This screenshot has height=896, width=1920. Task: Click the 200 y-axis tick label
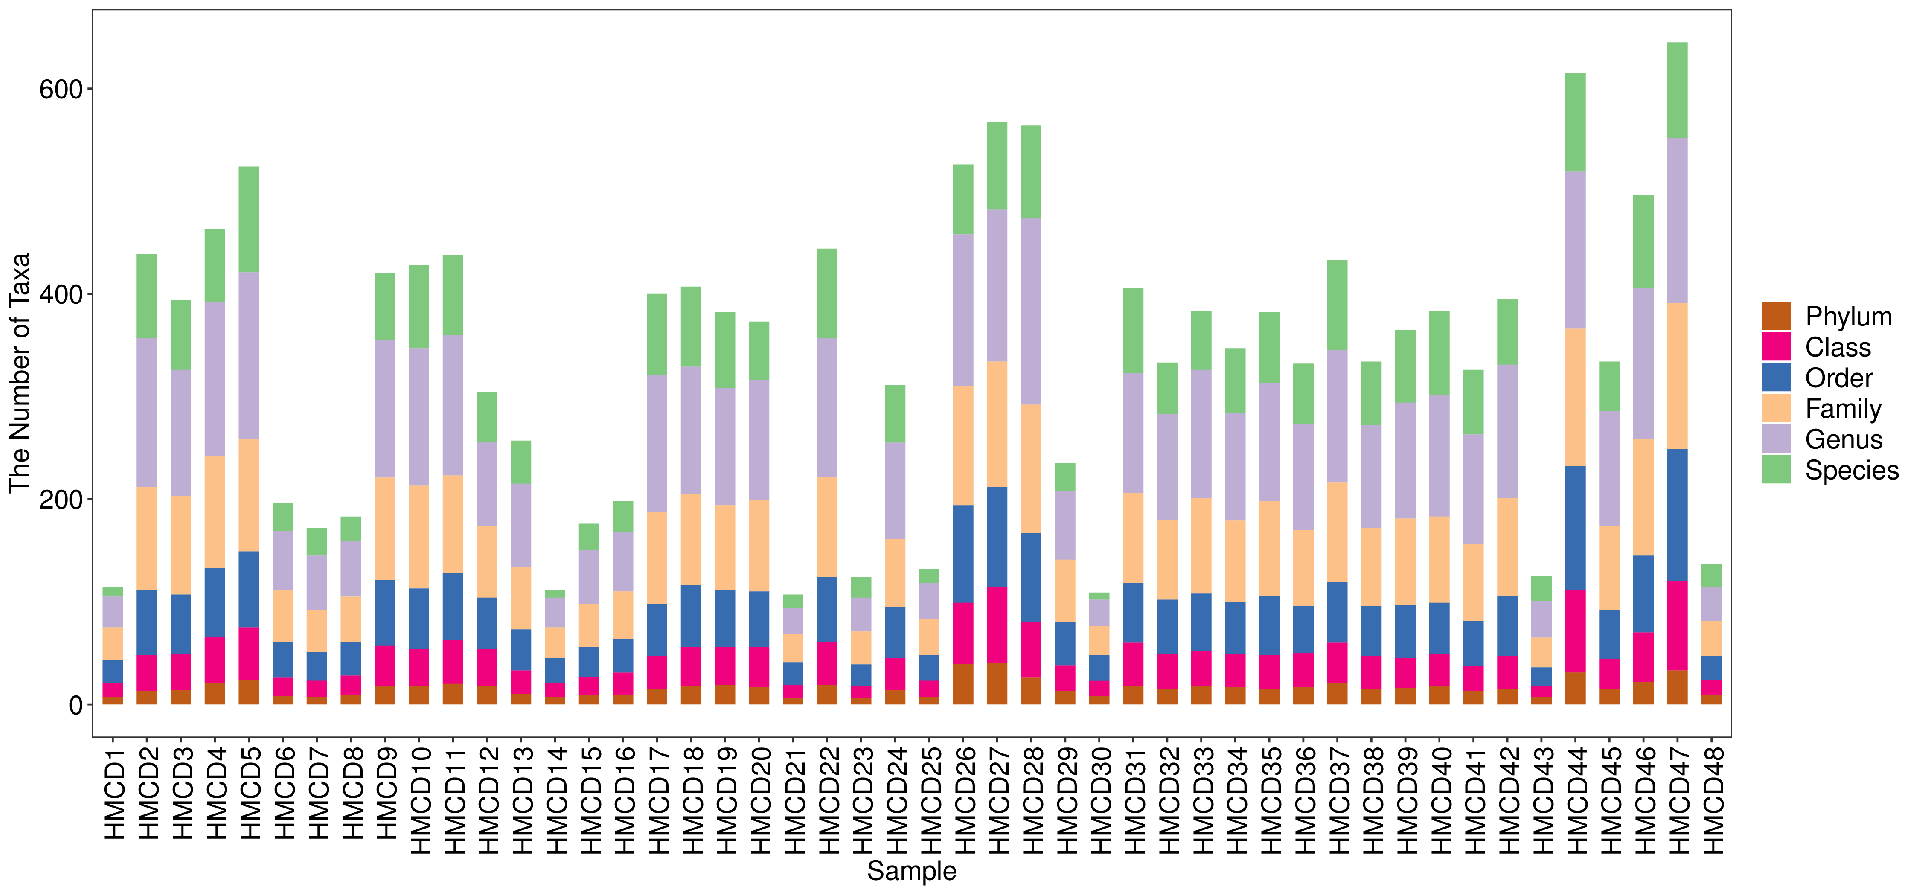[60, 500]
